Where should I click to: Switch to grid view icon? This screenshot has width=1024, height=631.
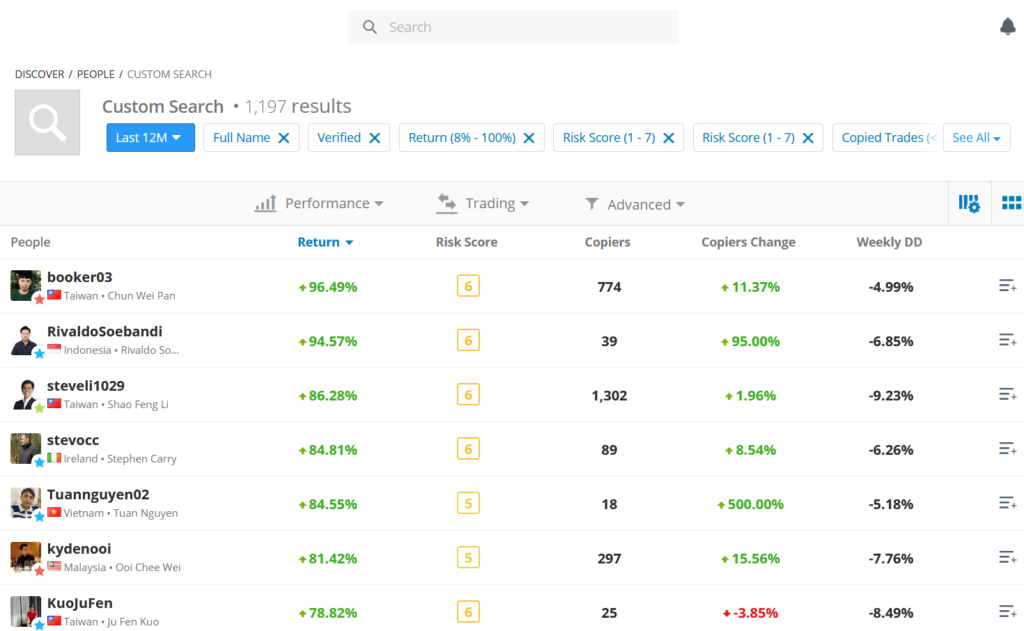pos(1011,203)
